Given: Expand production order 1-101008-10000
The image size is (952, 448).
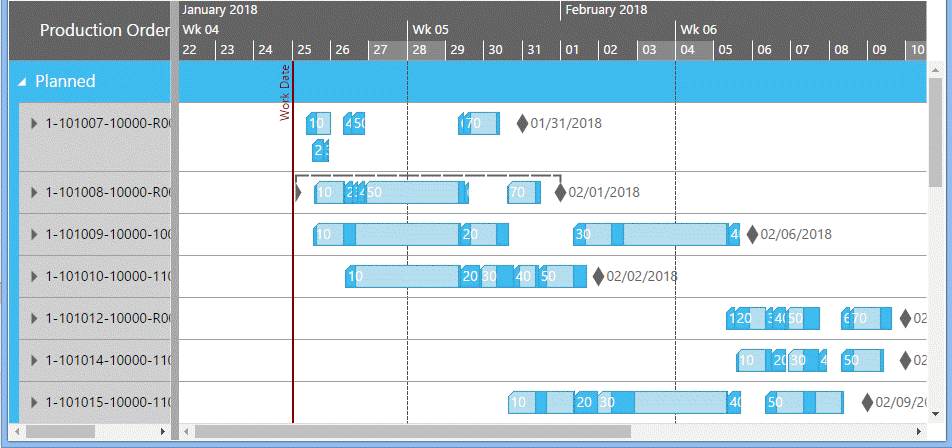Looking at the screenshot, I should coord(34,192).
